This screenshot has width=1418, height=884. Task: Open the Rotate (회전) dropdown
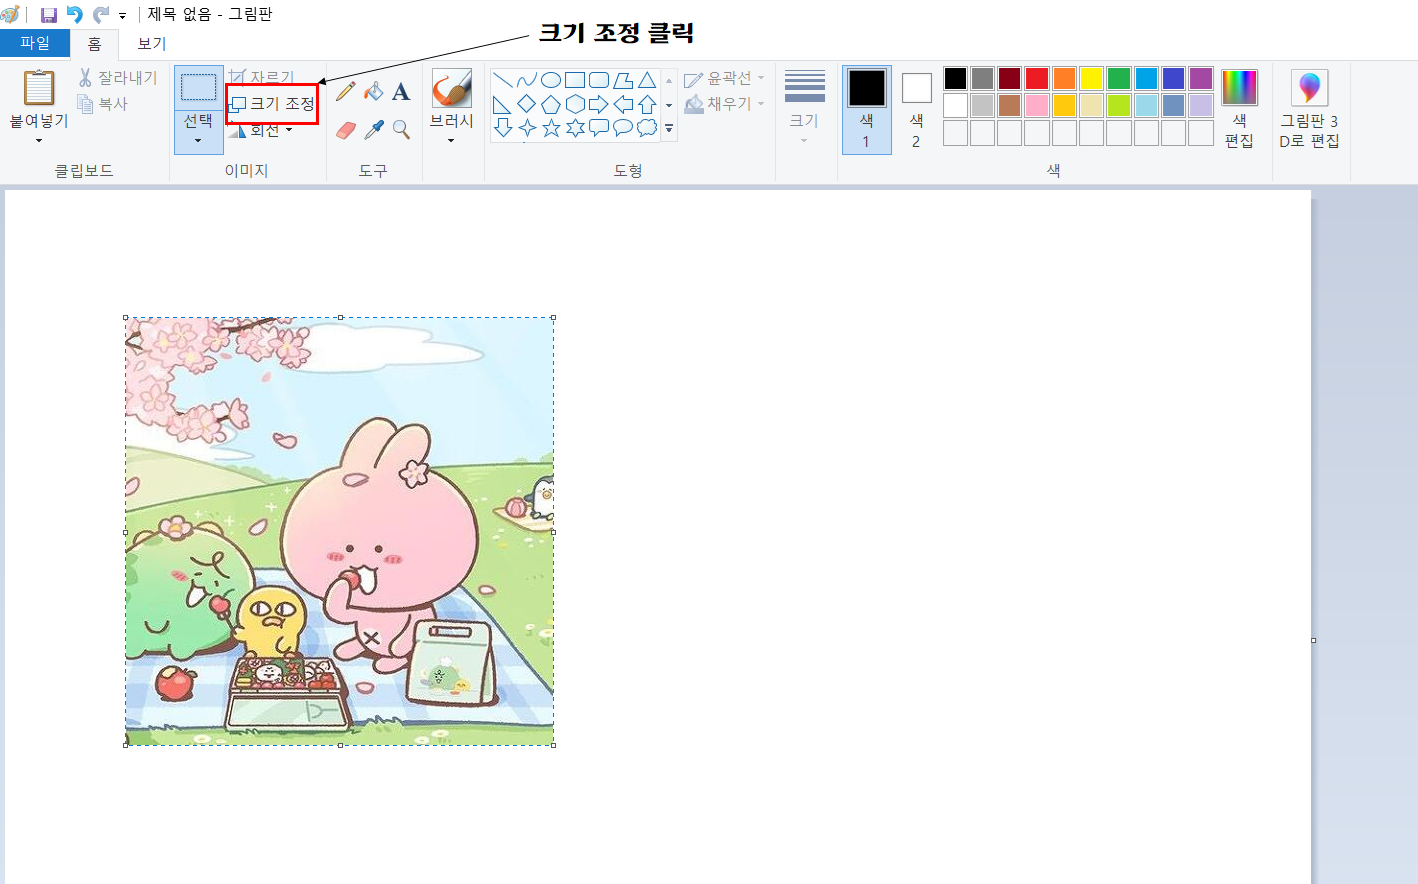coord(262,130)
